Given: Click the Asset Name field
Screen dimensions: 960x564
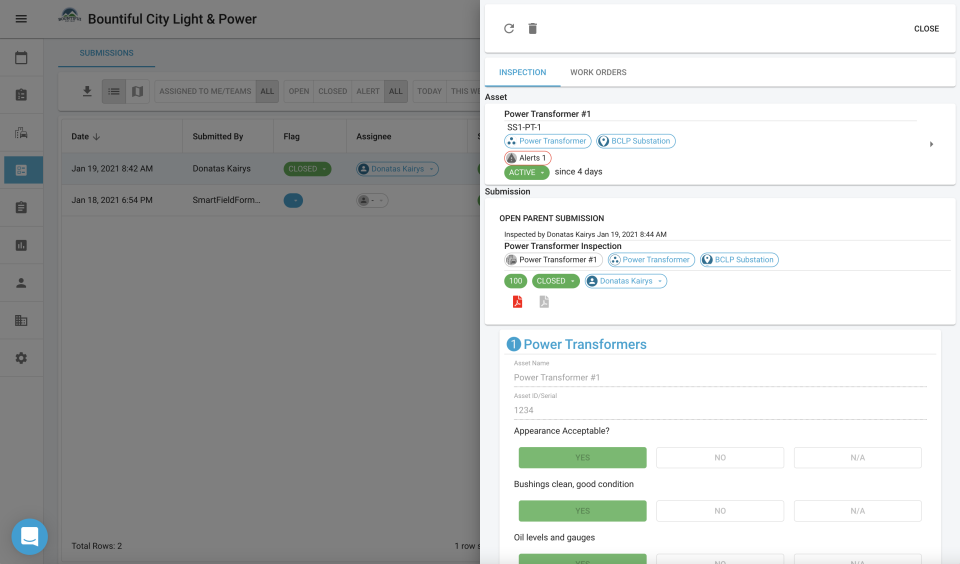Looking at the screenshot, I should click(720, 377).
